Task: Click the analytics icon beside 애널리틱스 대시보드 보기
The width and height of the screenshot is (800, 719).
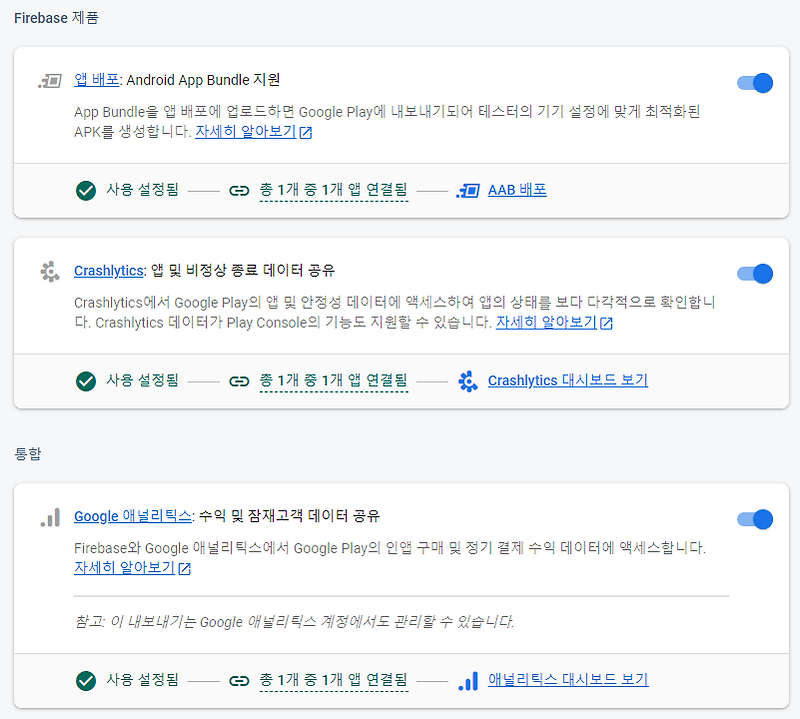Action: point(467,680)
